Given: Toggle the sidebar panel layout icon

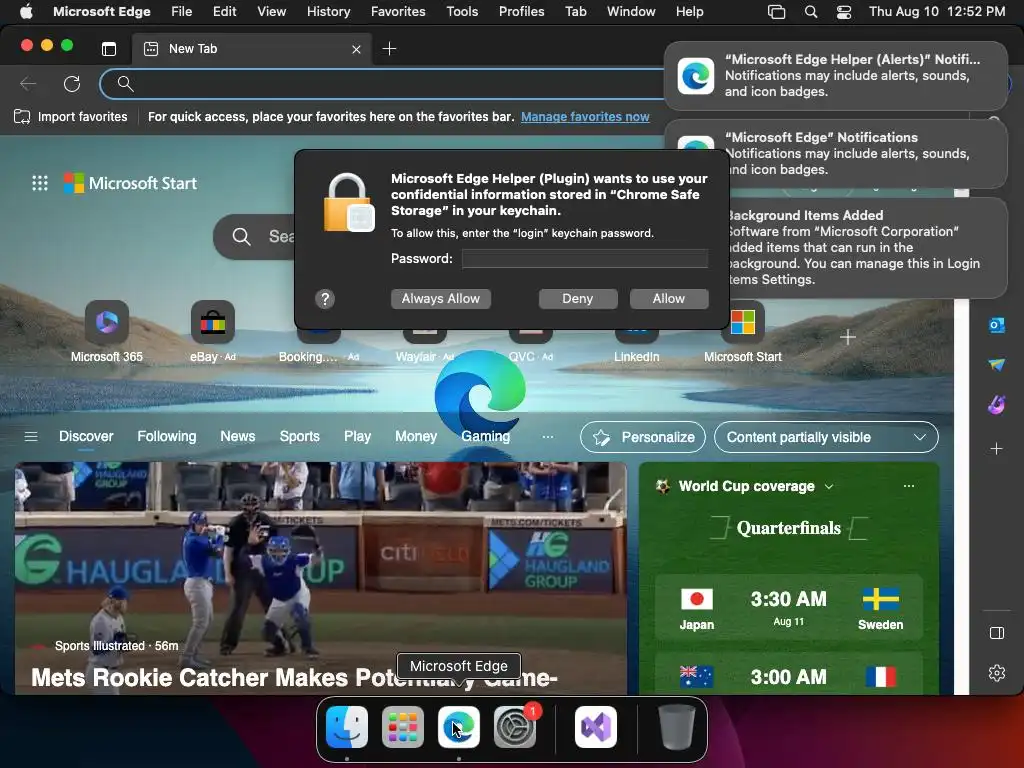Looking at the screenshot, I should [997, 633].
